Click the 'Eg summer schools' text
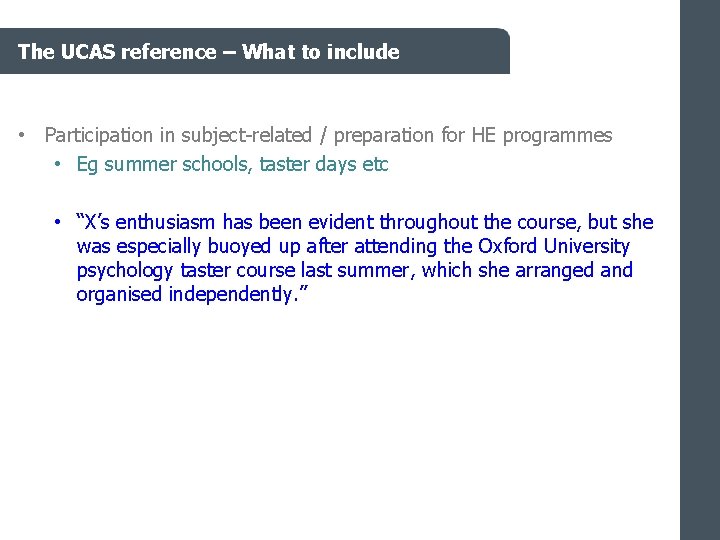The image size is (720, 540). 164,165
